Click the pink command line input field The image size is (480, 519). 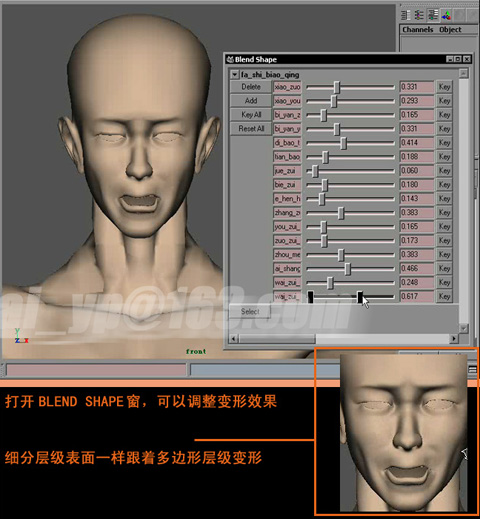click(96, 370)
